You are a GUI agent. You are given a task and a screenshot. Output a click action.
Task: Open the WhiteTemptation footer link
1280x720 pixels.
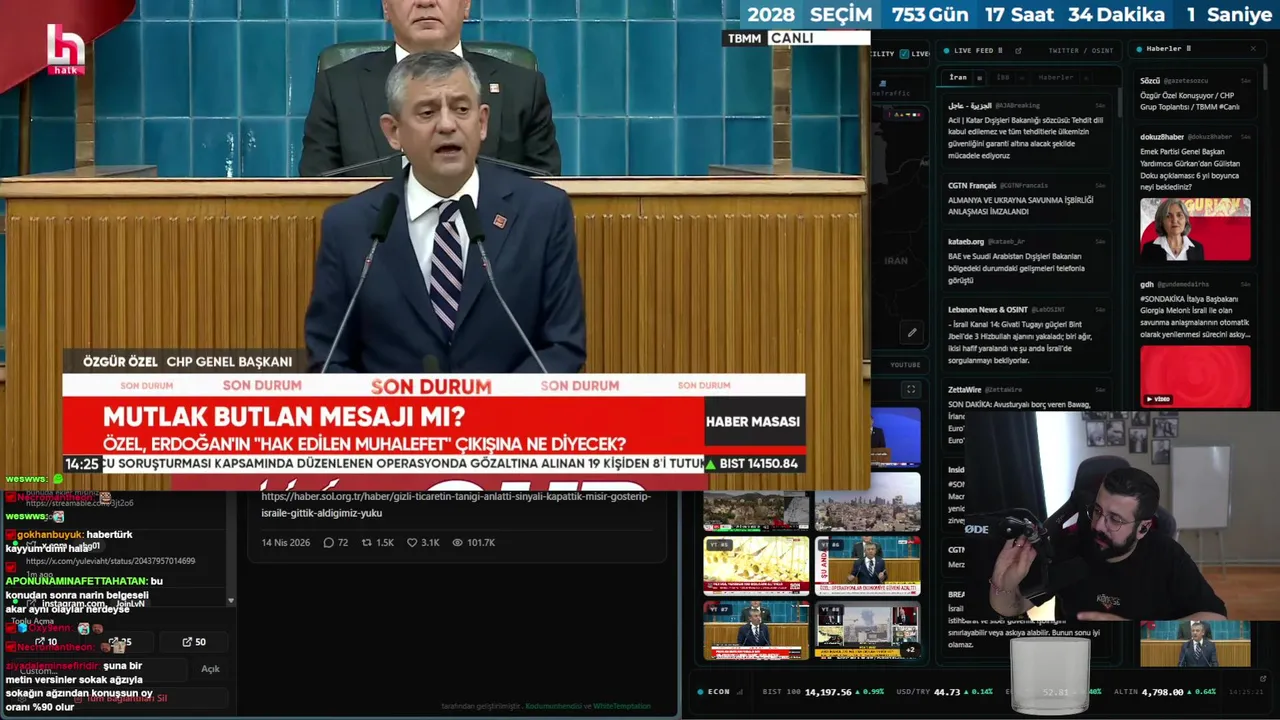(622, 706)
